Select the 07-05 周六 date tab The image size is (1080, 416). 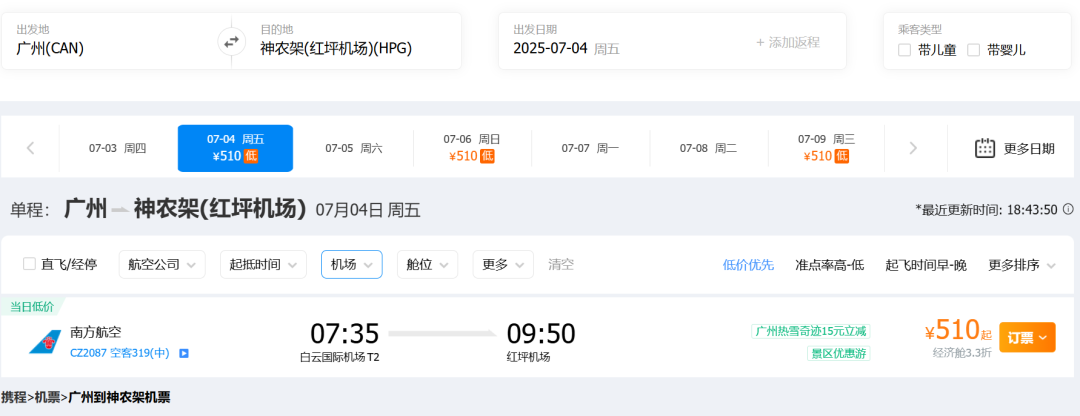353,148
